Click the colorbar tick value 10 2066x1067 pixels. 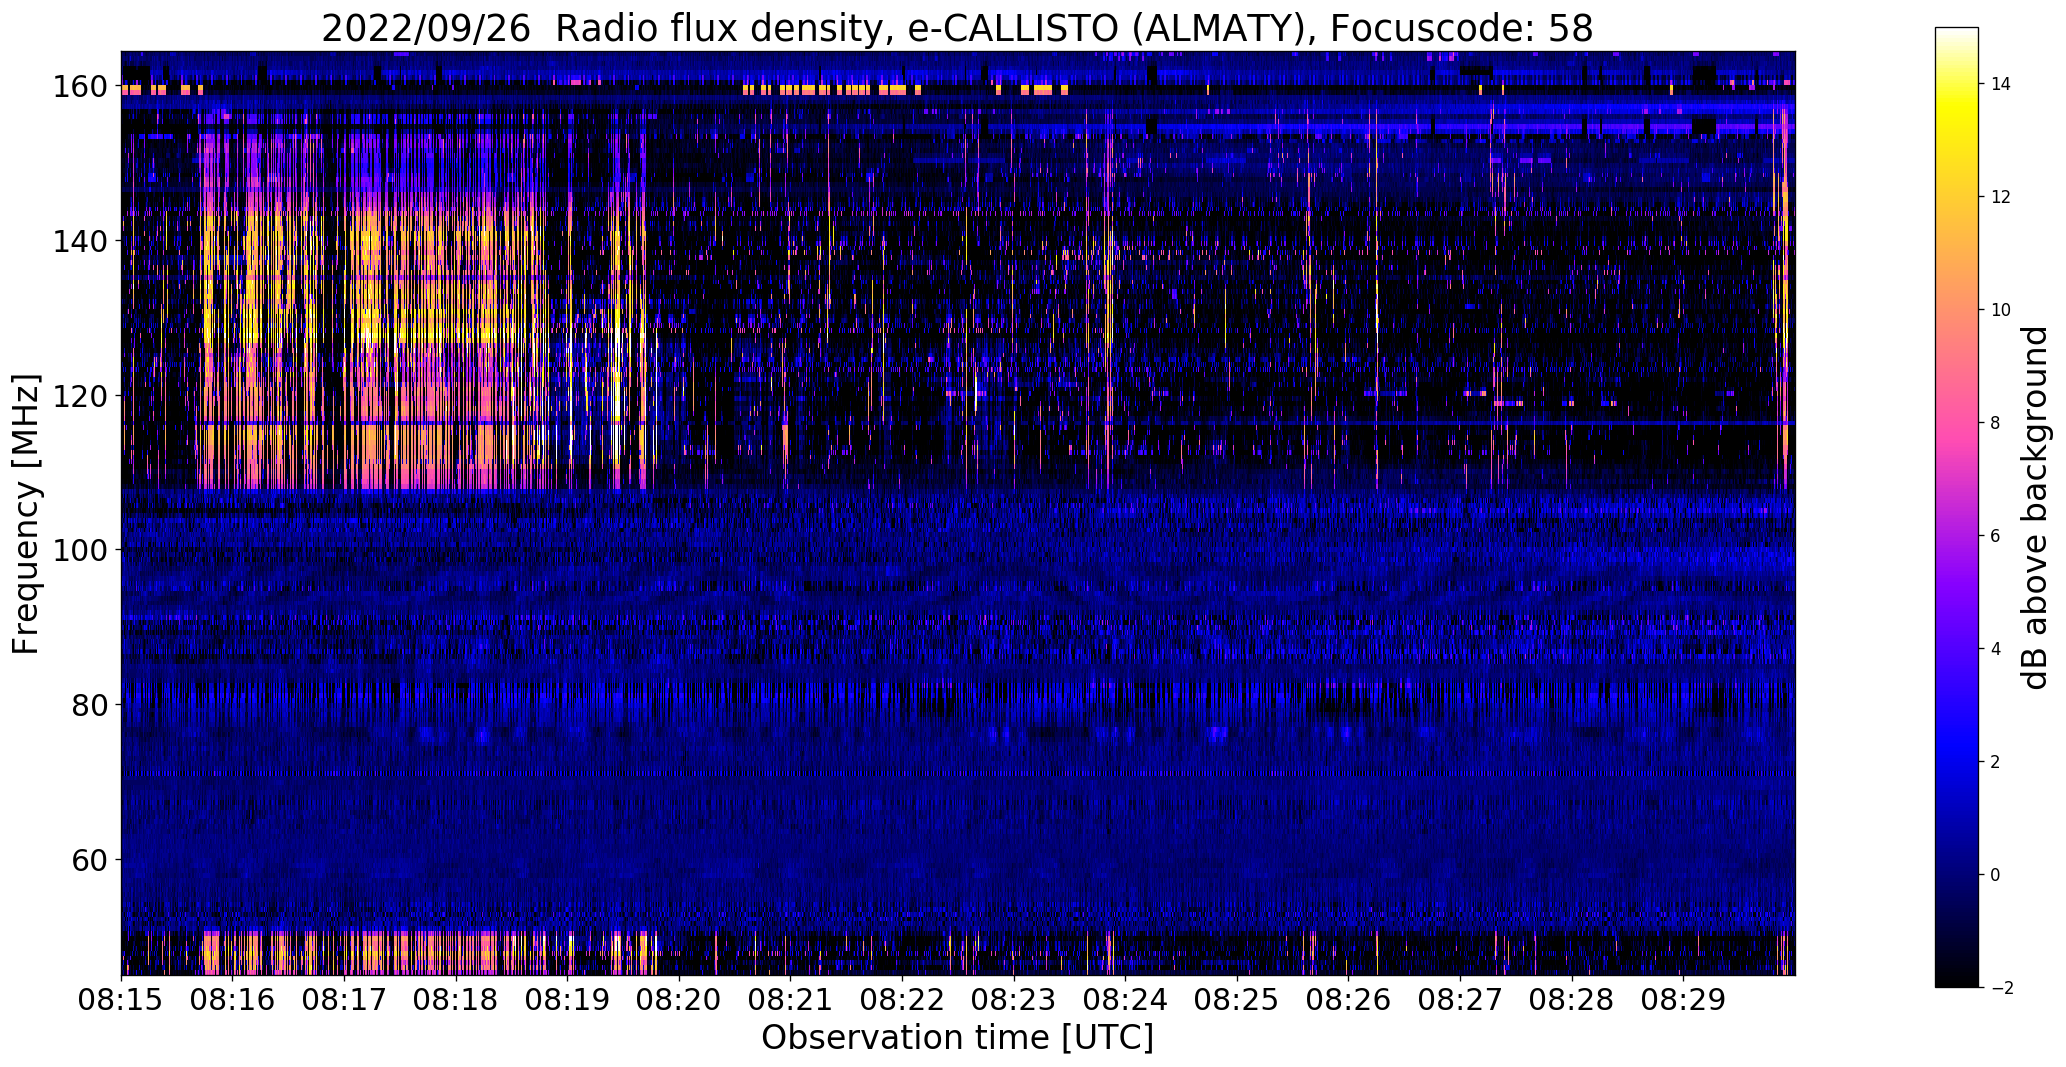pyautogui.click(x=2001, y=310)
